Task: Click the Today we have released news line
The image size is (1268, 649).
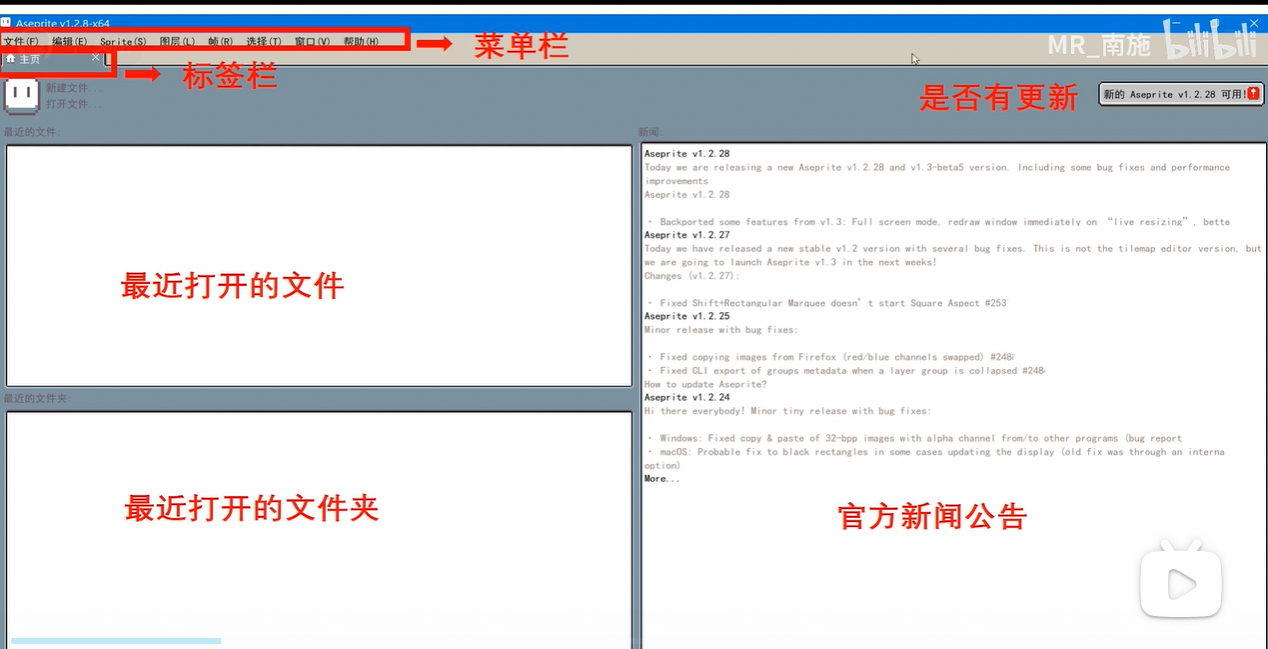Action: click(953, 249)
